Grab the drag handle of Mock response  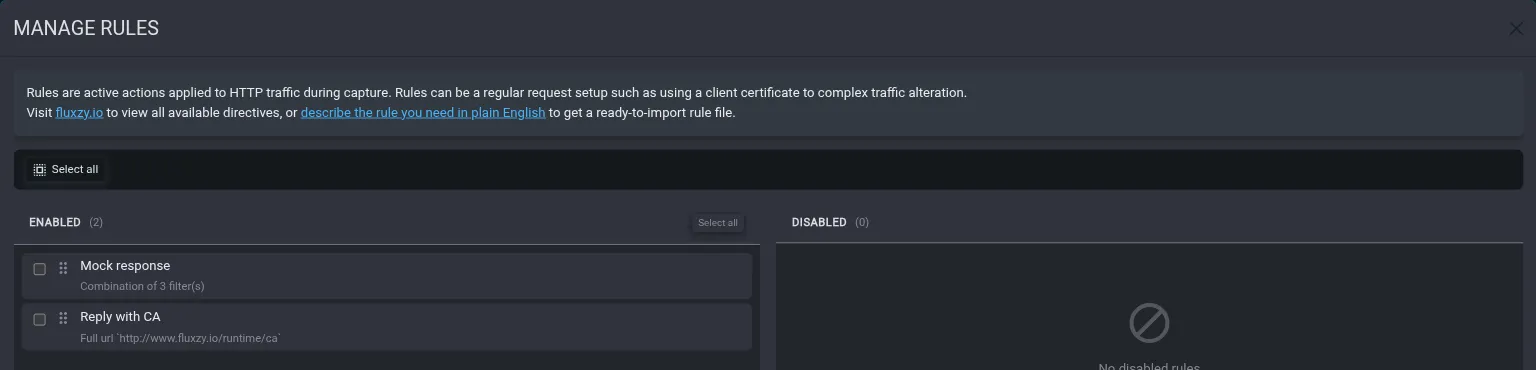coord(63,268)
